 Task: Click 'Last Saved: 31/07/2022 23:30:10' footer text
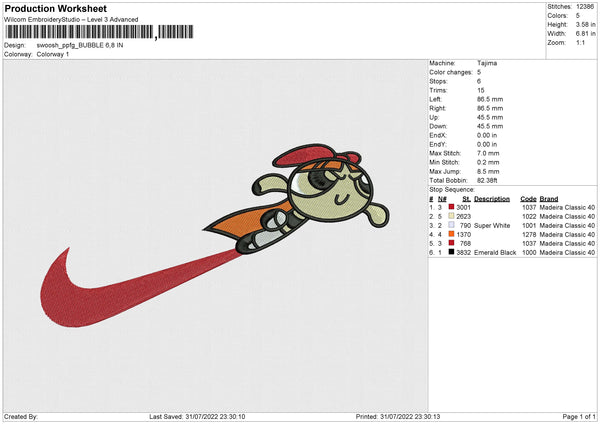(197, 417)
